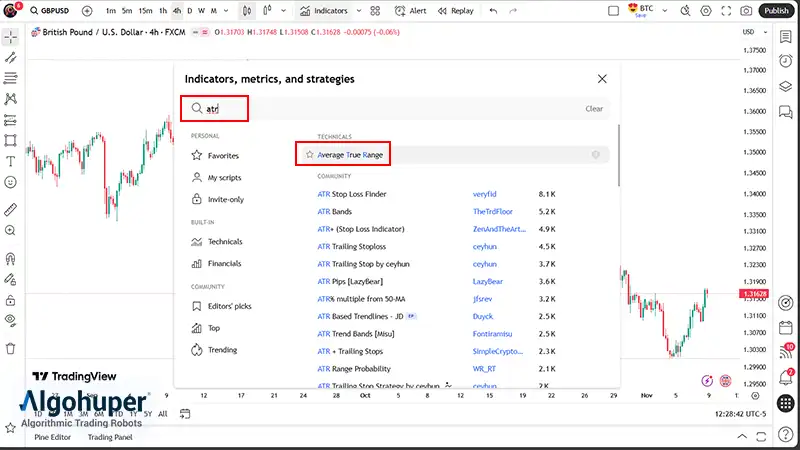Image resolution: width=800 pixels, height=450 pixels.
Task: Select the Ruler measure tool
Action: pyautogui.click(x=10, y=209)
